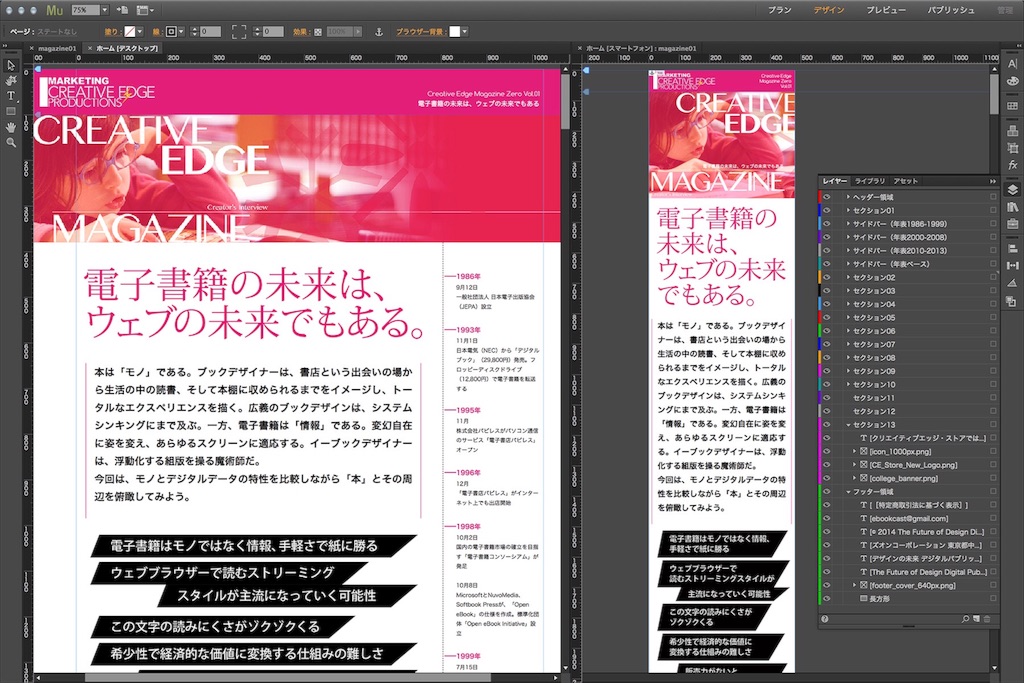Open パブリッシュ
The height and width of the screenshot is (683, 1024).
click(951, 10)
